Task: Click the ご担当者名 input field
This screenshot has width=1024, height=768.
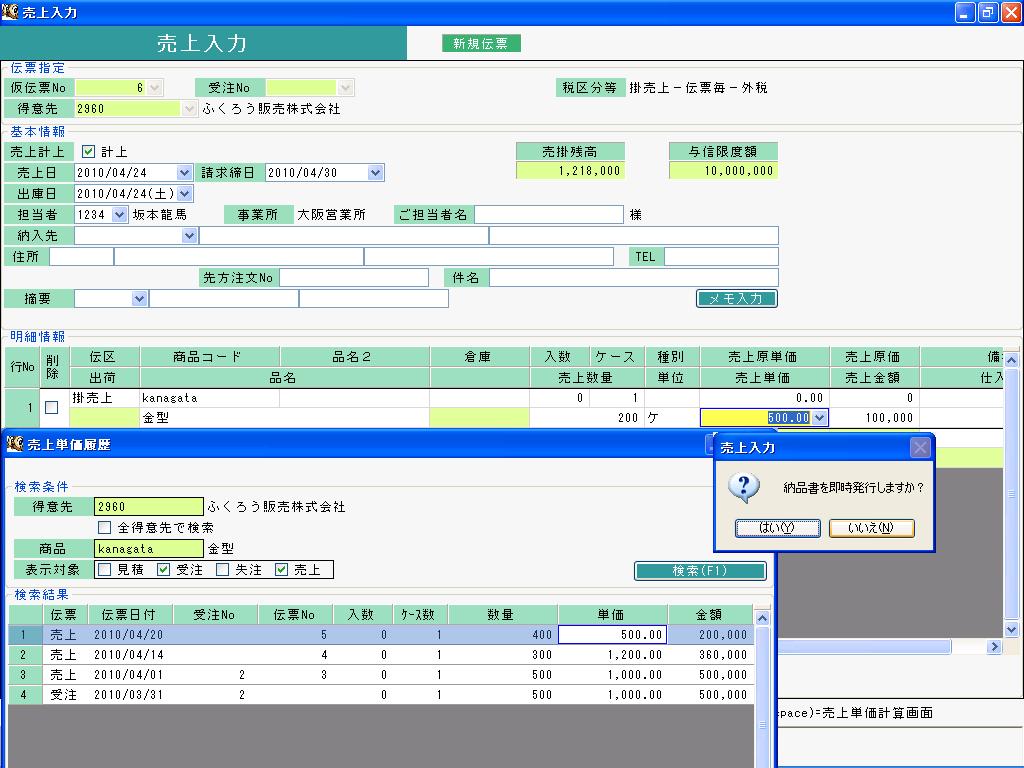Action: pyautogui.click(x=549, y=214)
